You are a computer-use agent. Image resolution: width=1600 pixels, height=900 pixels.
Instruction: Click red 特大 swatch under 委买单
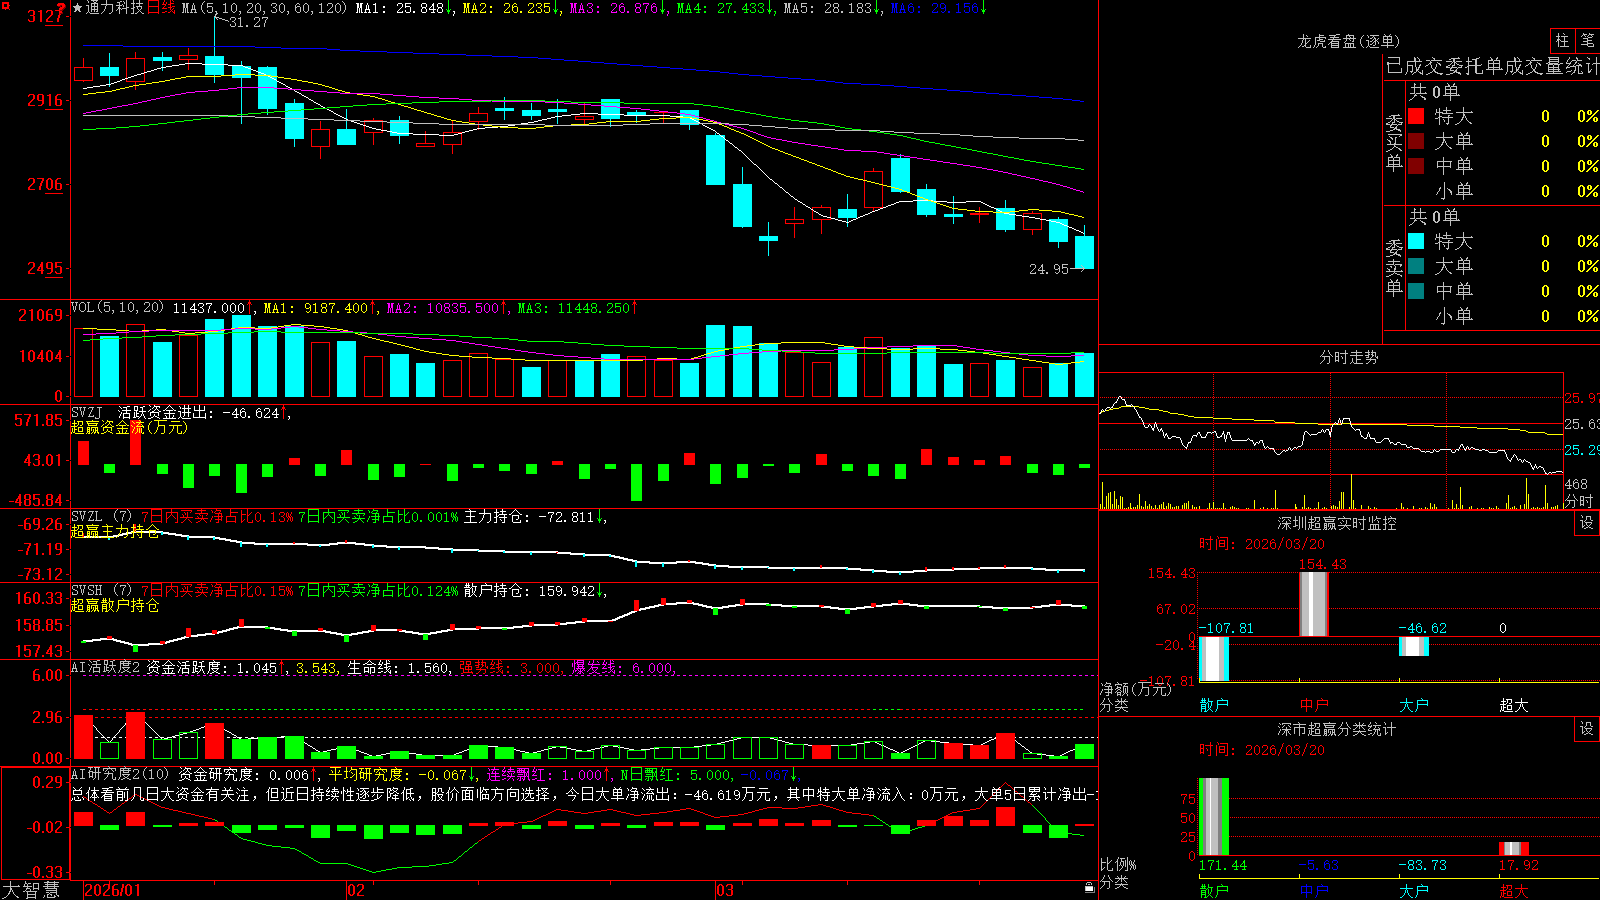(x=1416, y=116)
